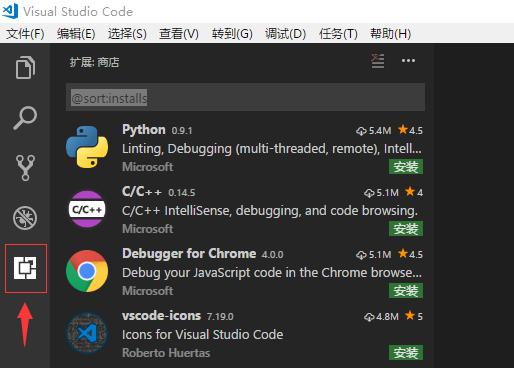Viewport: 514px width, 368px height.
Task: Click the Debug your JavaScript code description
Action: (272, 273)
